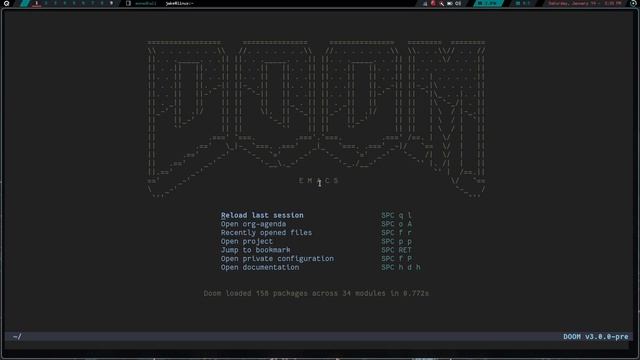This screenshot has height=360, width=640.
Task: Switch to workspace 1 in the top bar
Action: pyautogui.click(x=36, y=3)
